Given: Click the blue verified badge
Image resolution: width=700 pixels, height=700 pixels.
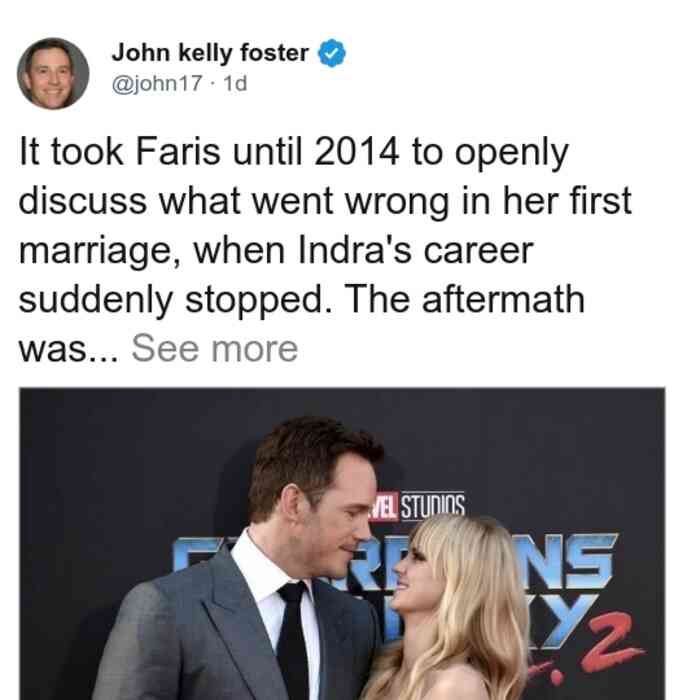Looking at the screenshot, I should pyautogui.click(x=332, y=53).
